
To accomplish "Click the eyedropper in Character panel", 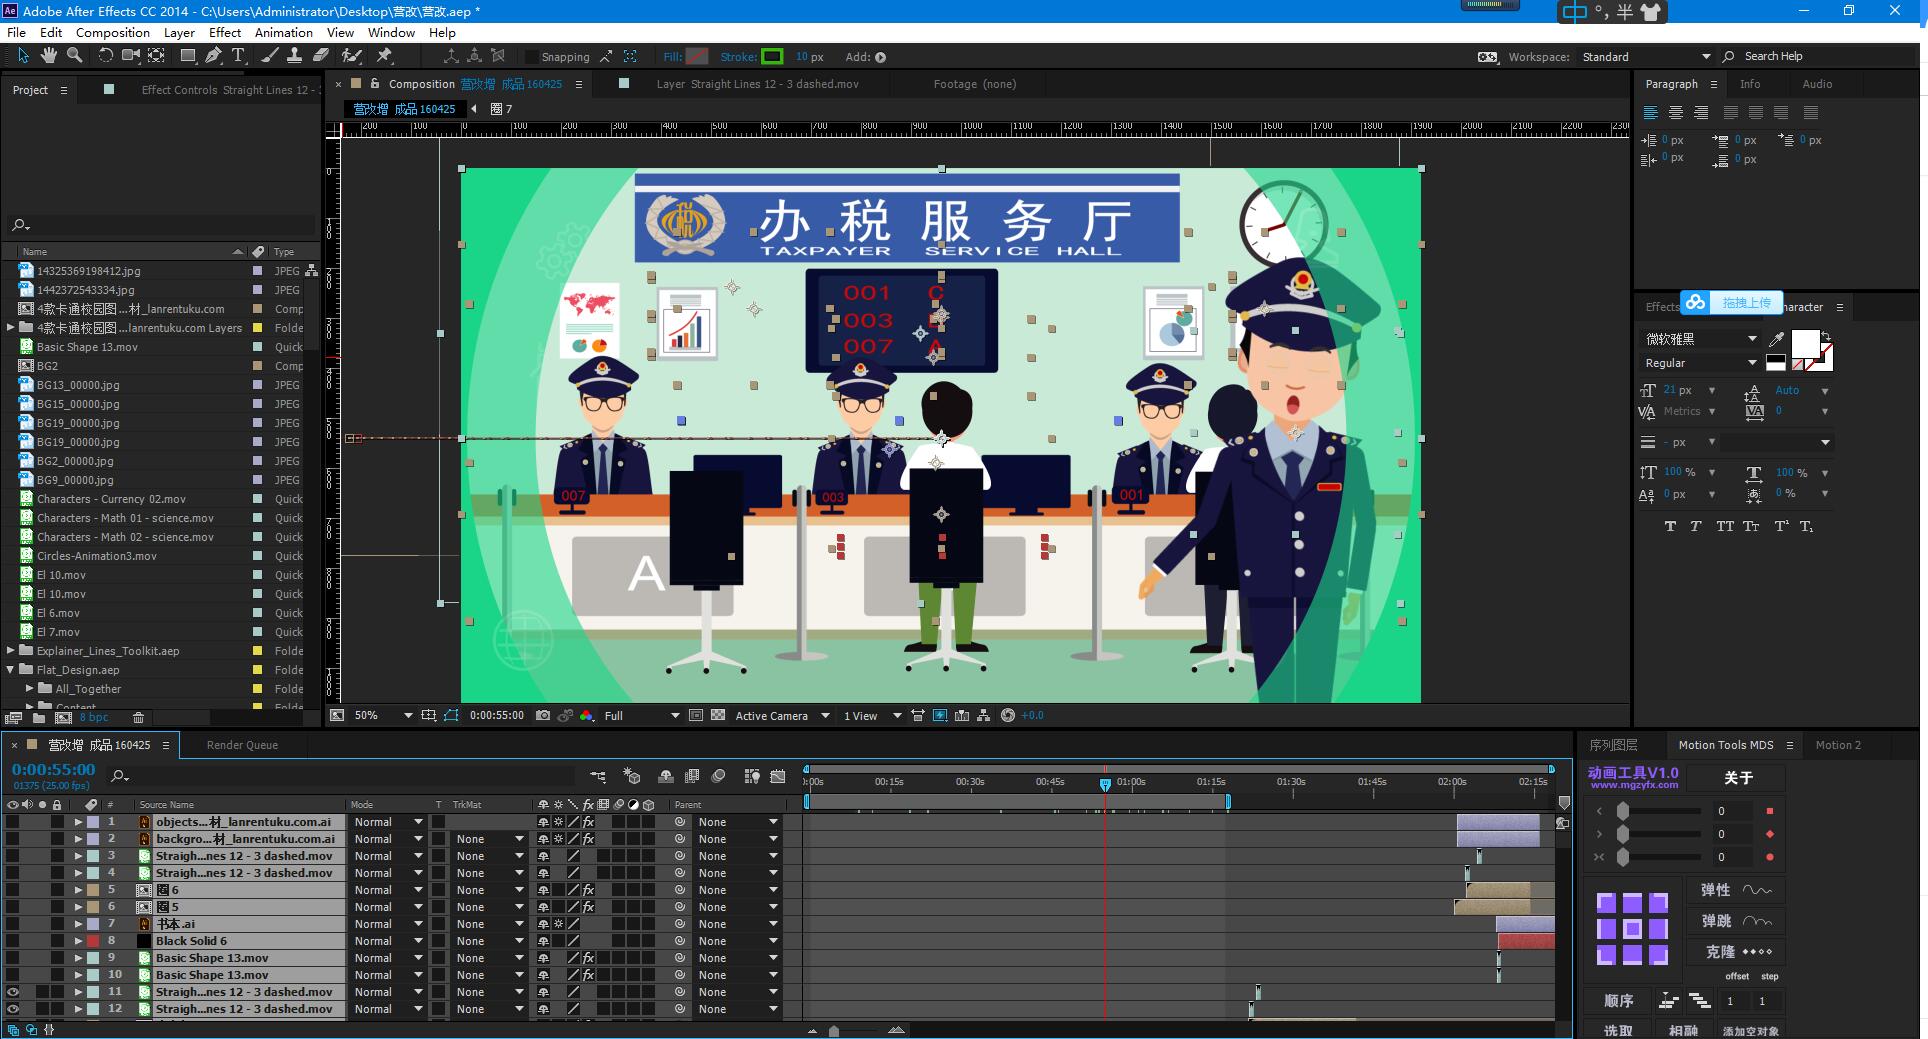I will point(1777,339).
